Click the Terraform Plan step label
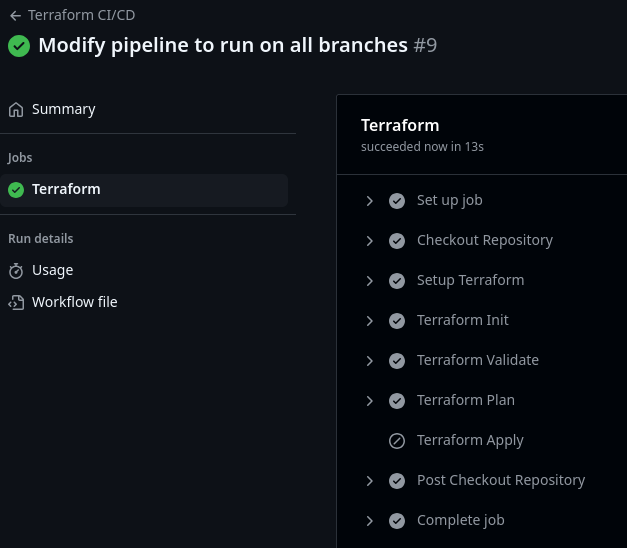This screenshot has height=548, width=627. coord(466,400)
